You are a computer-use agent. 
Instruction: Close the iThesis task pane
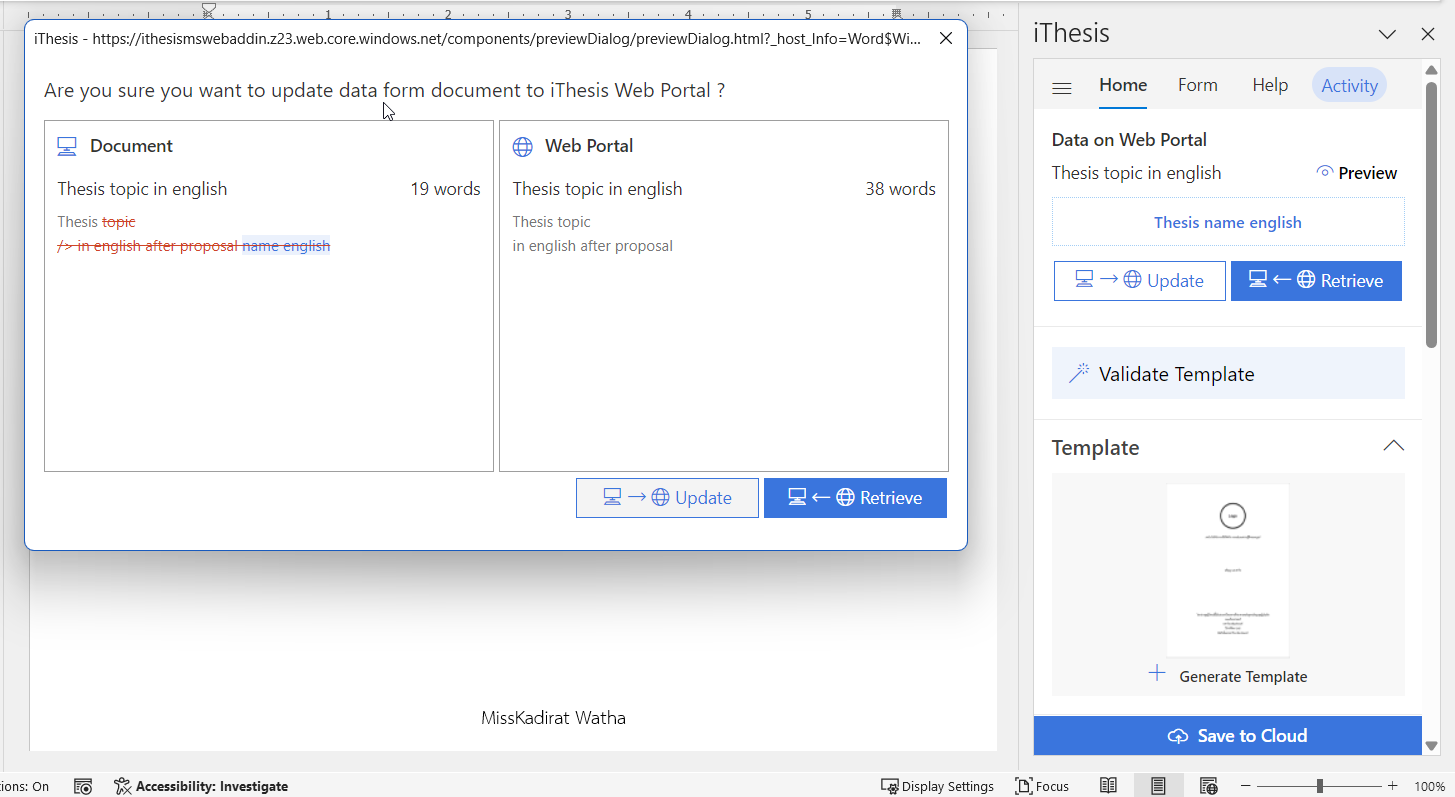pyautogui.click(x=1428, y=34)
